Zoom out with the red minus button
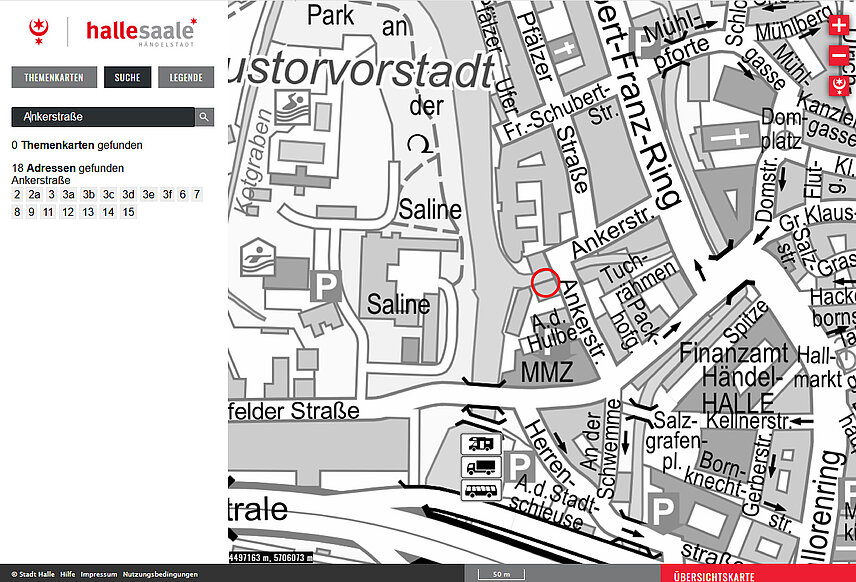 (x=839, y=55)
